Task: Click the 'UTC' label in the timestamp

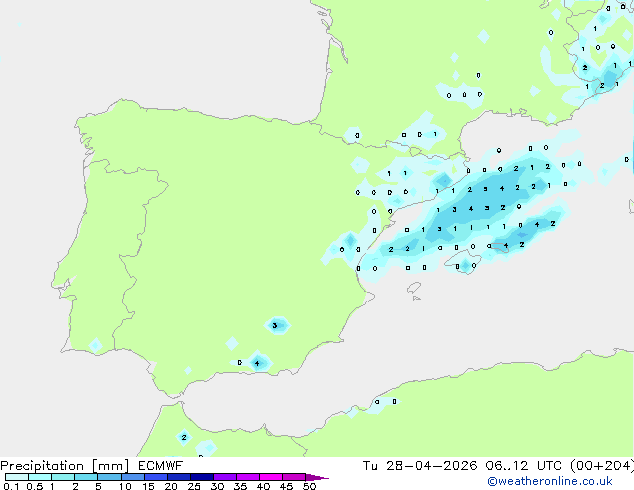Action: click(x=550, y=466)
